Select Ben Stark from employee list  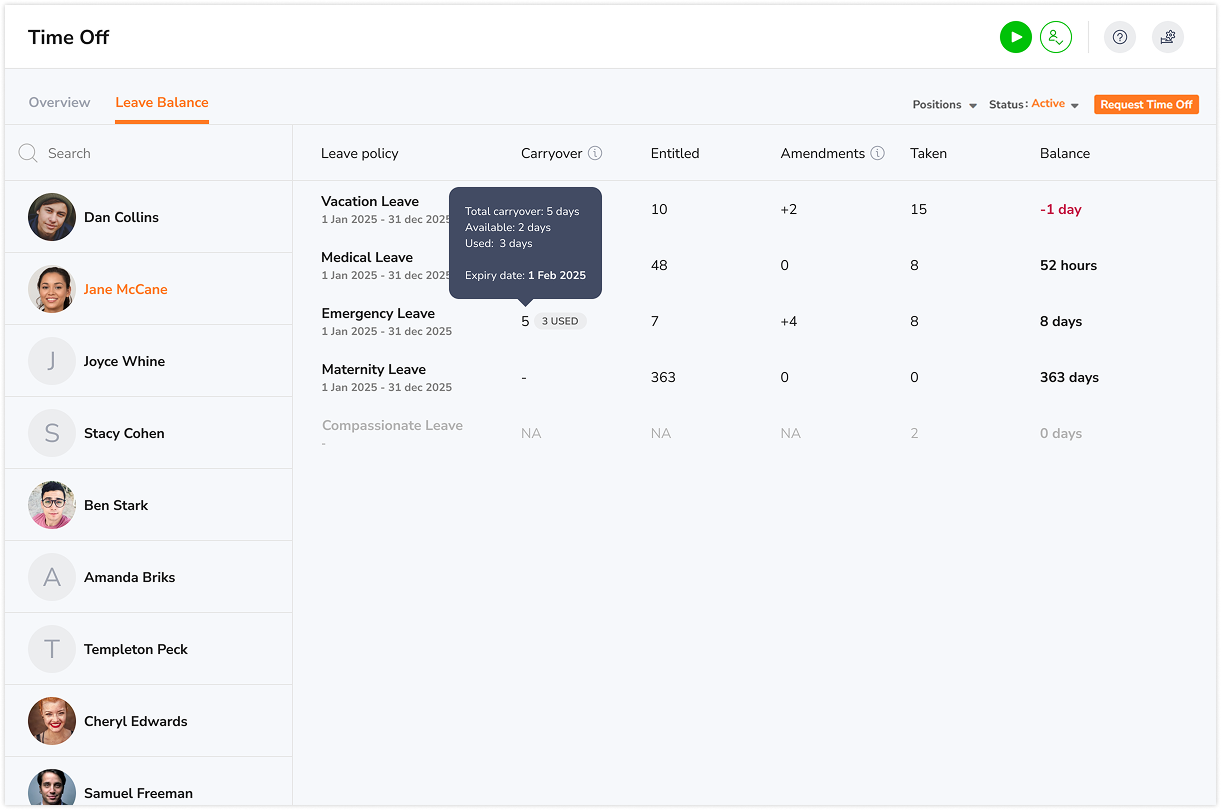click(x=116, y=505)
